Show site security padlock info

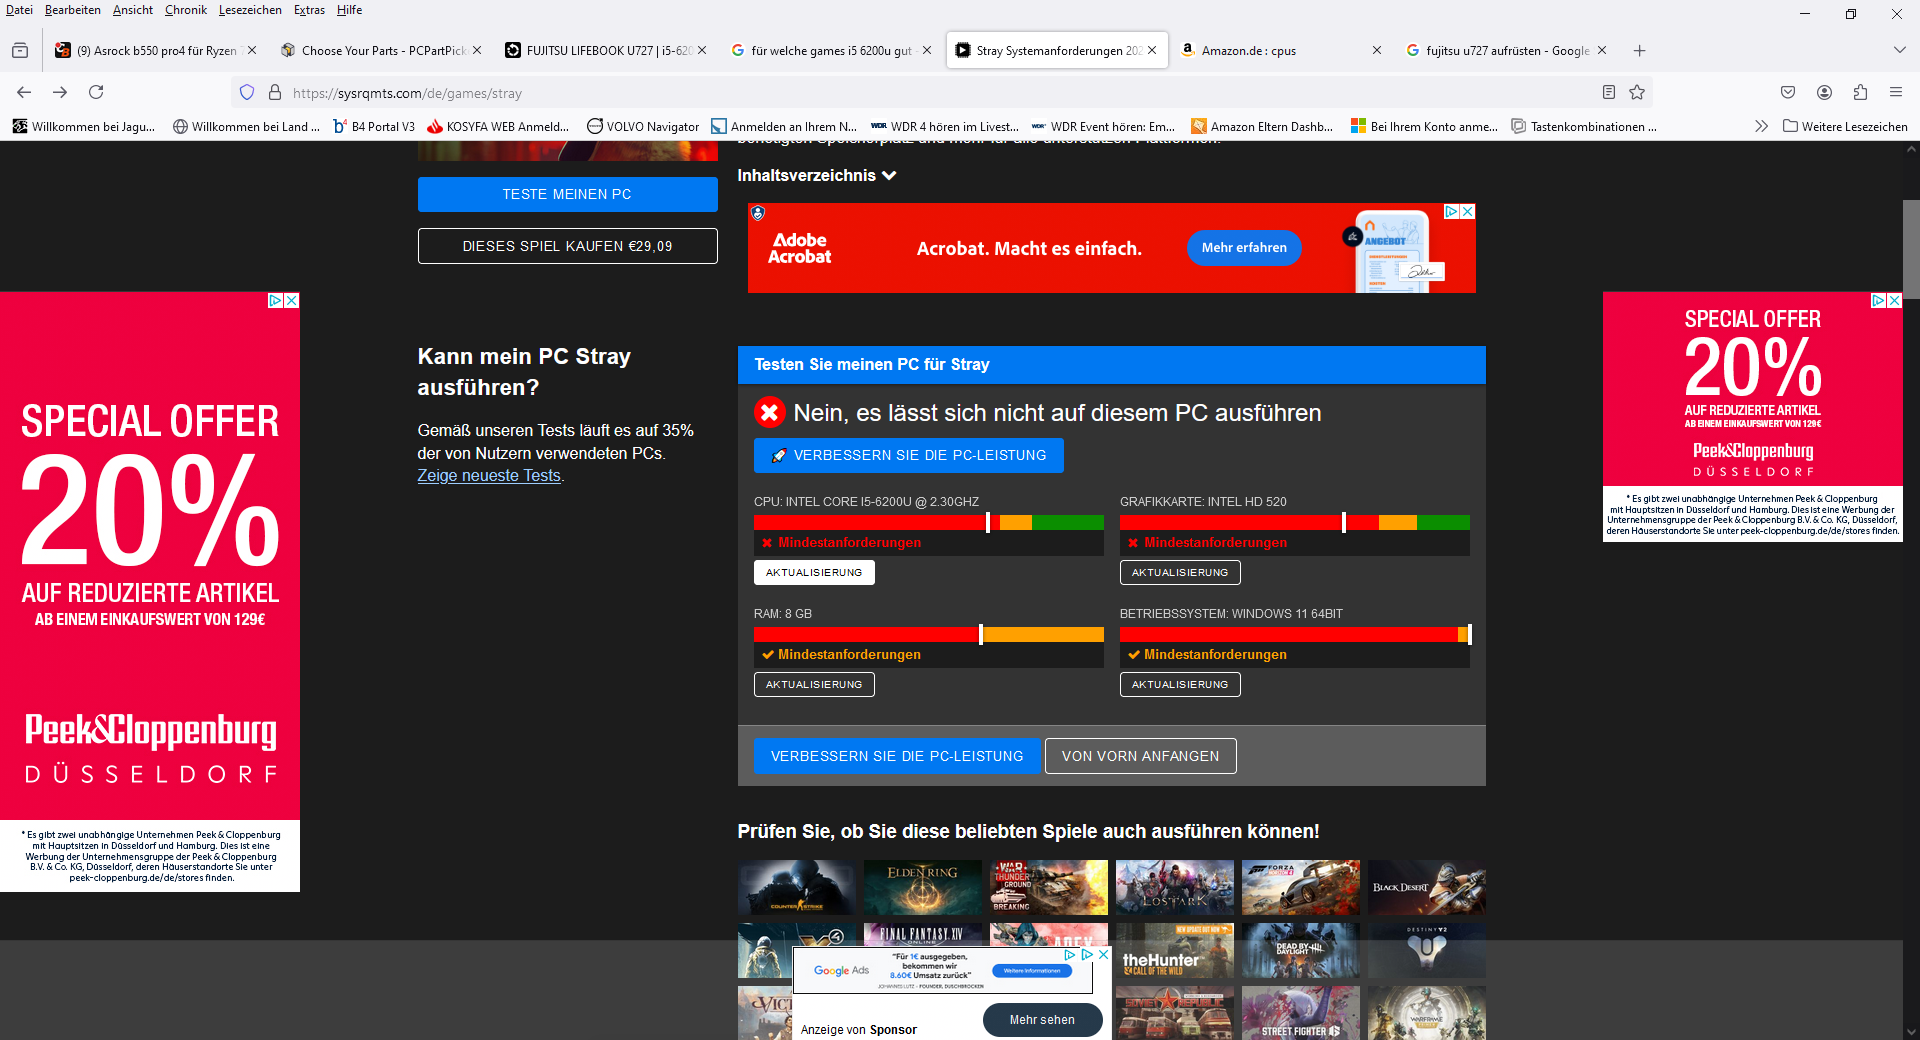pos(275,92)
